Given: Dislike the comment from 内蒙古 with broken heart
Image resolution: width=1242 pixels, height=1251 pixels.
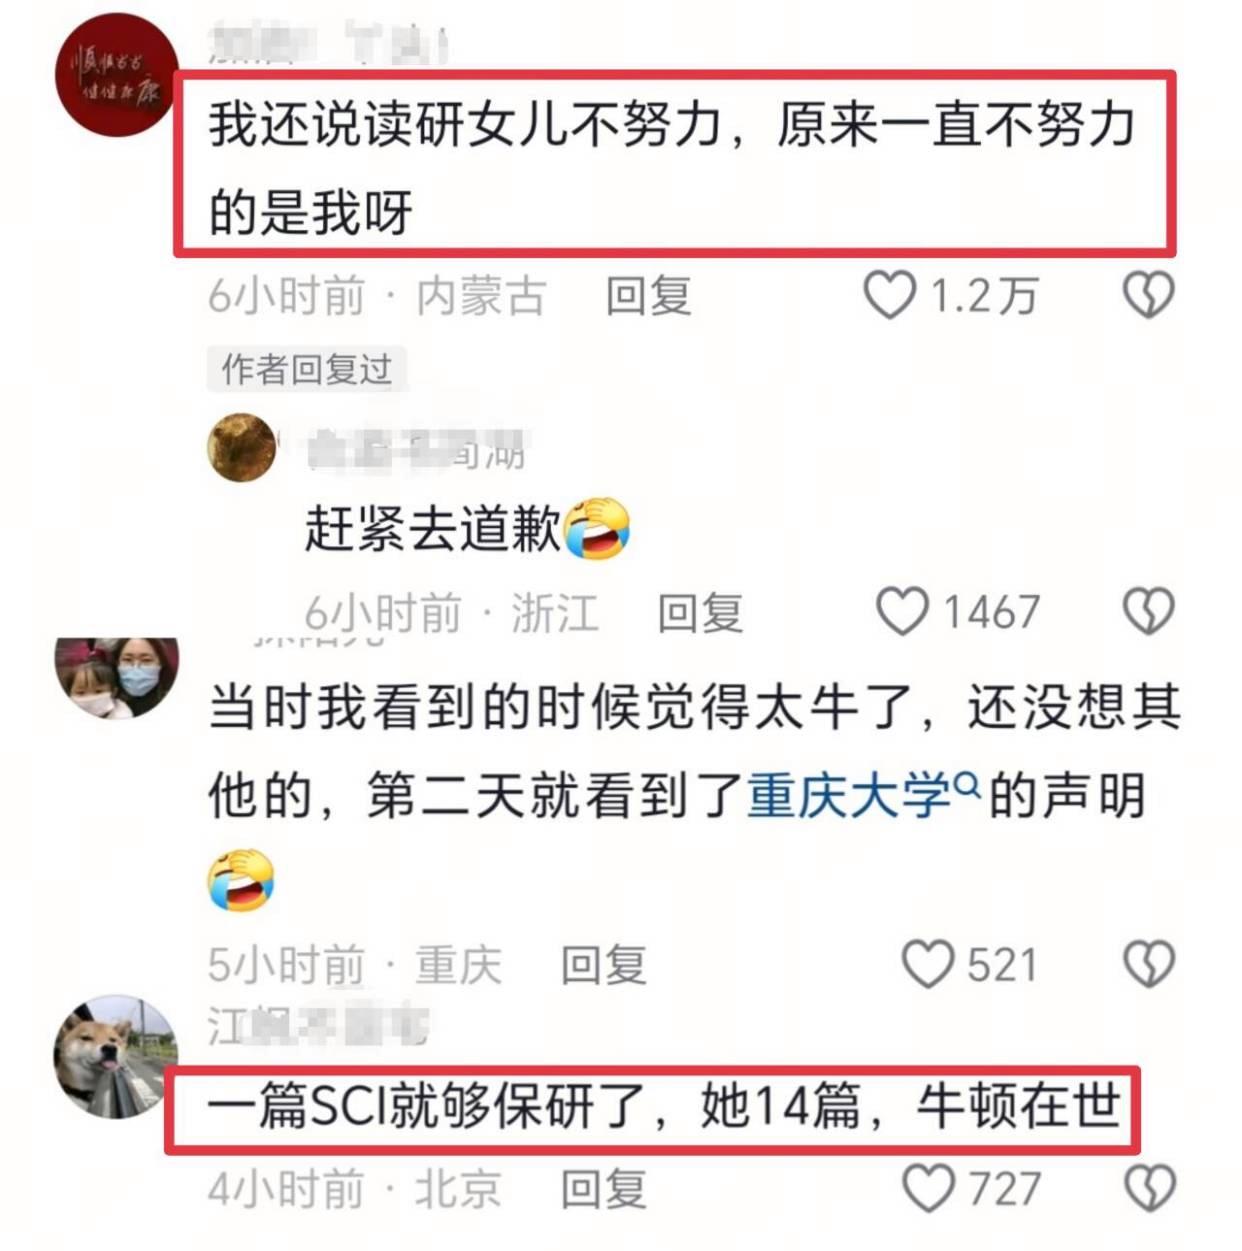Looking at the screenshot, I should (x=1147, y=296).
